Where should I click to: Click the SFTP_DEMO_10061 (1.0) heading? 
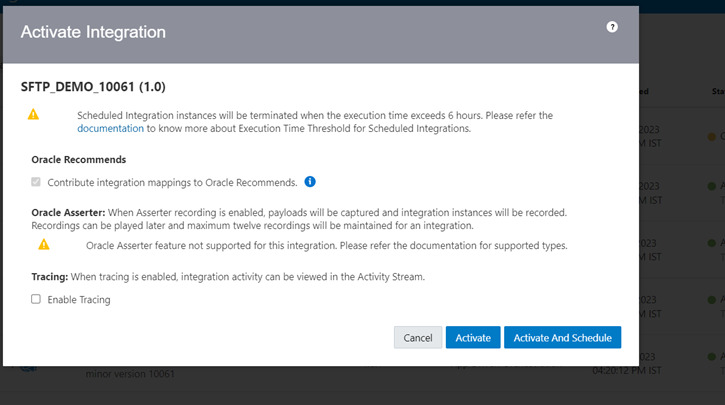pos(93,87)
